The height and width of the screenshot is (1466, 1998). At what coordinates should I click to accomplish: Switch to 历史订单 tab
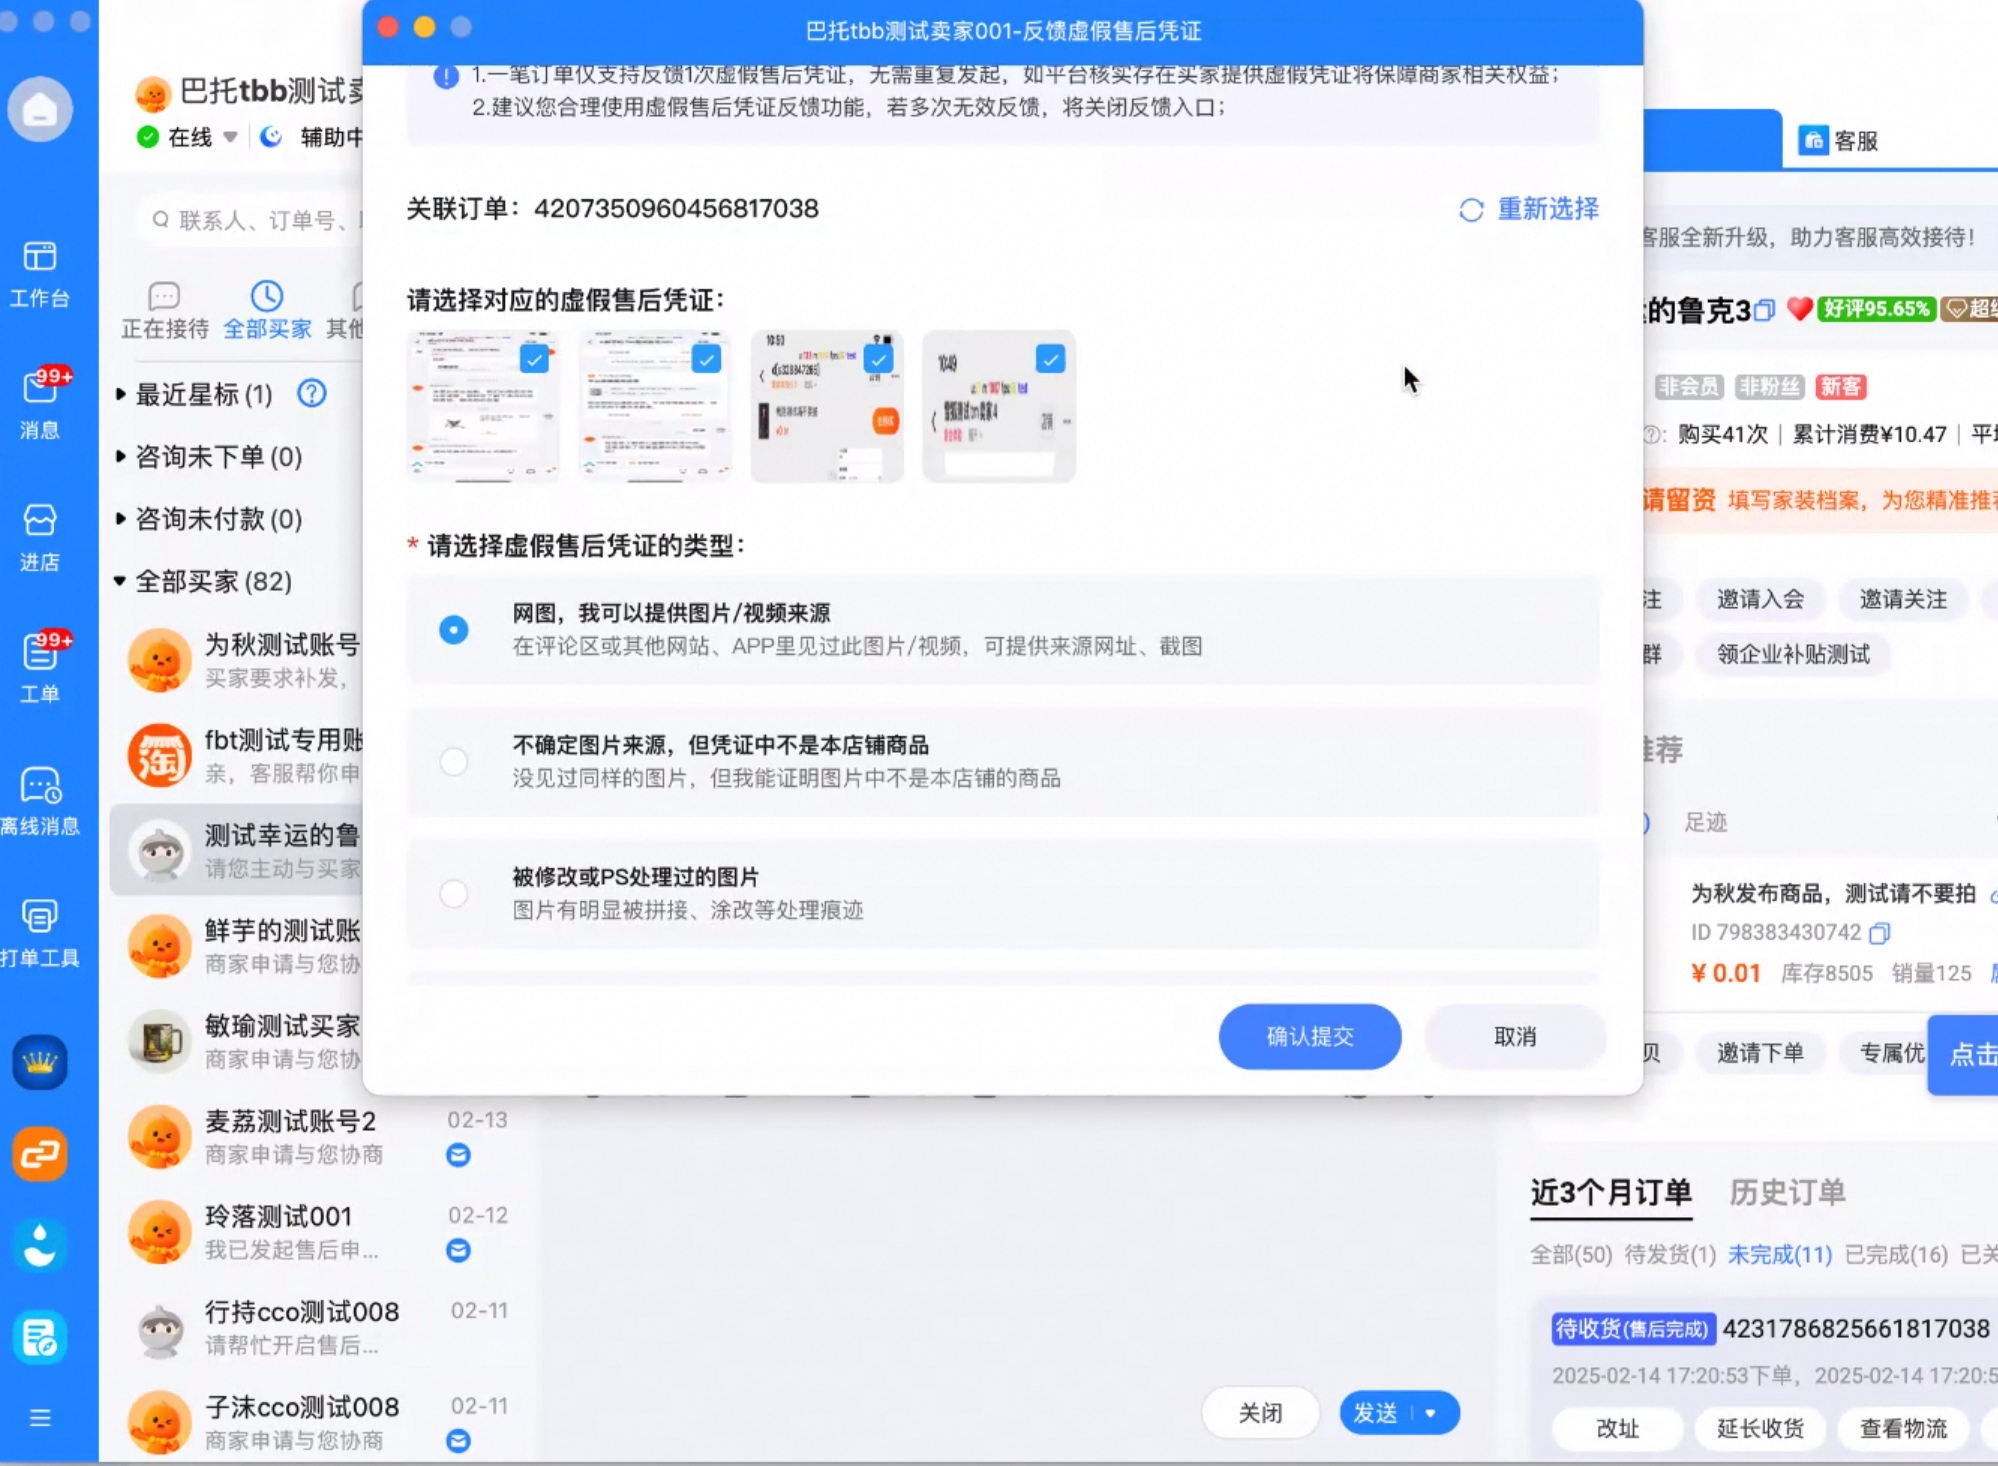pyautogui.click(x=1787, y=1192)
